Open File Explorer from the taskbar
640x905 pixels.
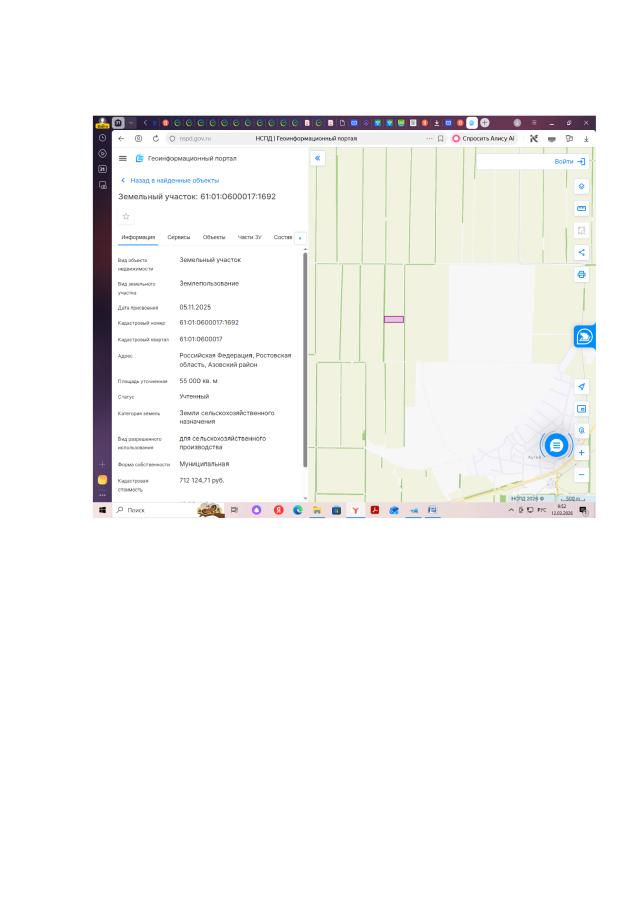[x=317, y=510]
